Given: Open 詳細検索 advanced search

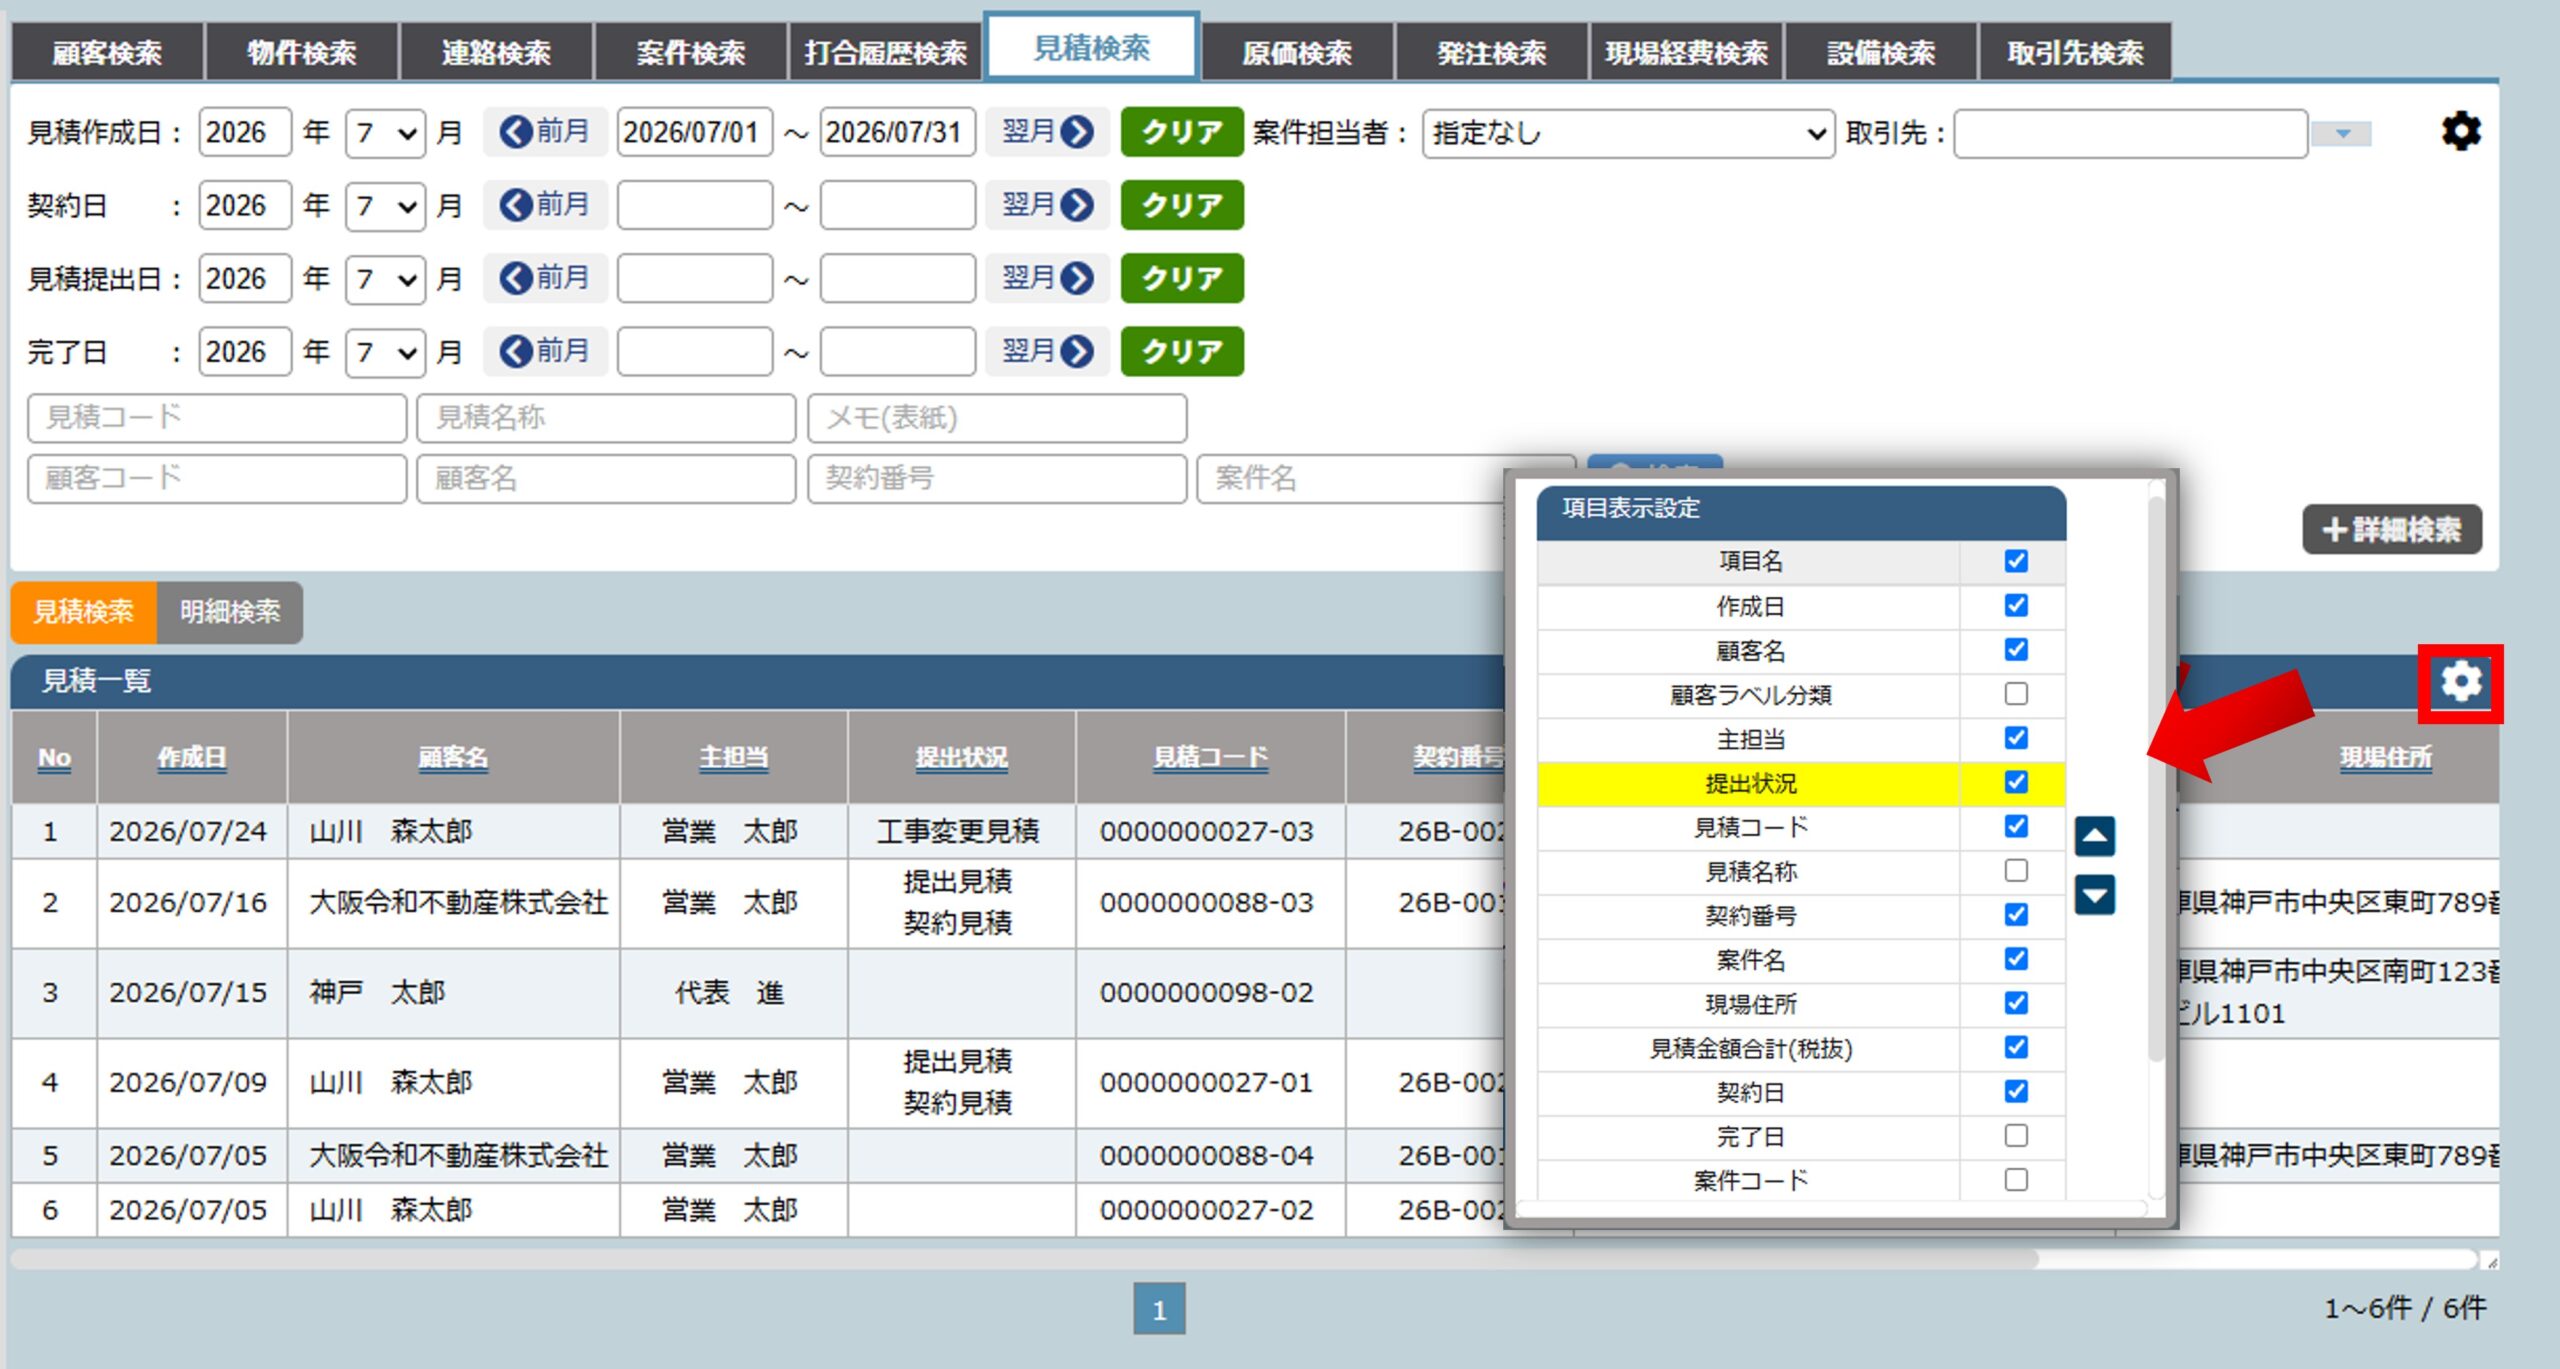Looking at the screenshot, I should pyautogui.click(x=2392, y=529).
